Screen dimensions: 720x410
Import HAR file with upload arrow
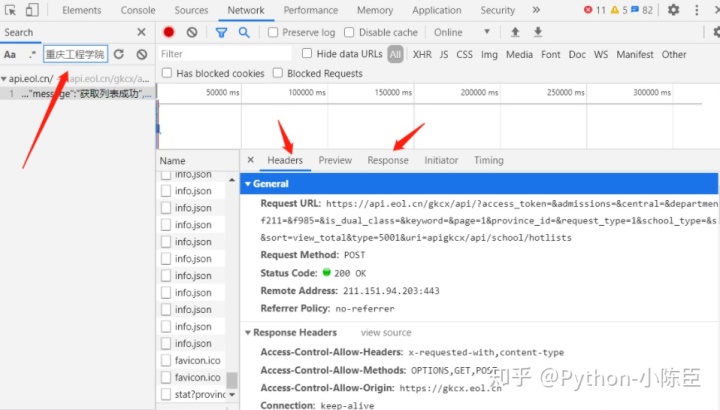tap(515, 32)
